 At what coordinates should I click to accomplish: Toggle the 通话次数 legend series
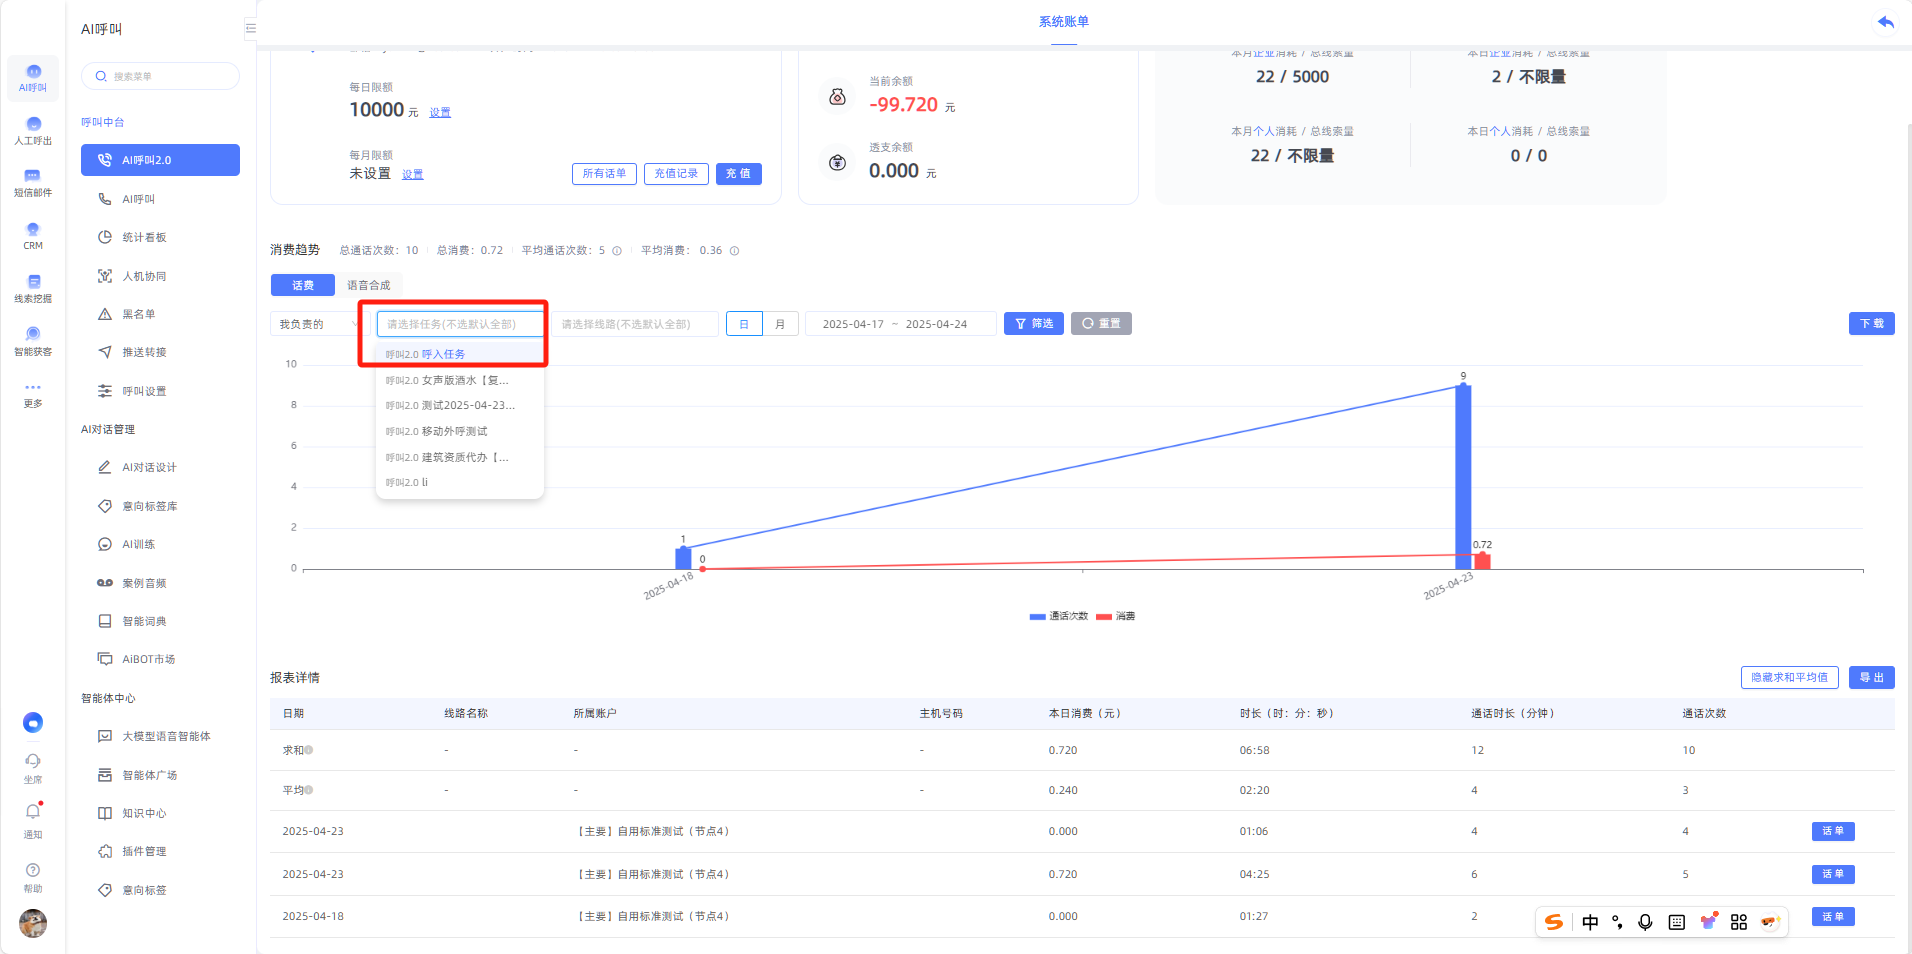pyautogui.click(x=1058, y=616)
